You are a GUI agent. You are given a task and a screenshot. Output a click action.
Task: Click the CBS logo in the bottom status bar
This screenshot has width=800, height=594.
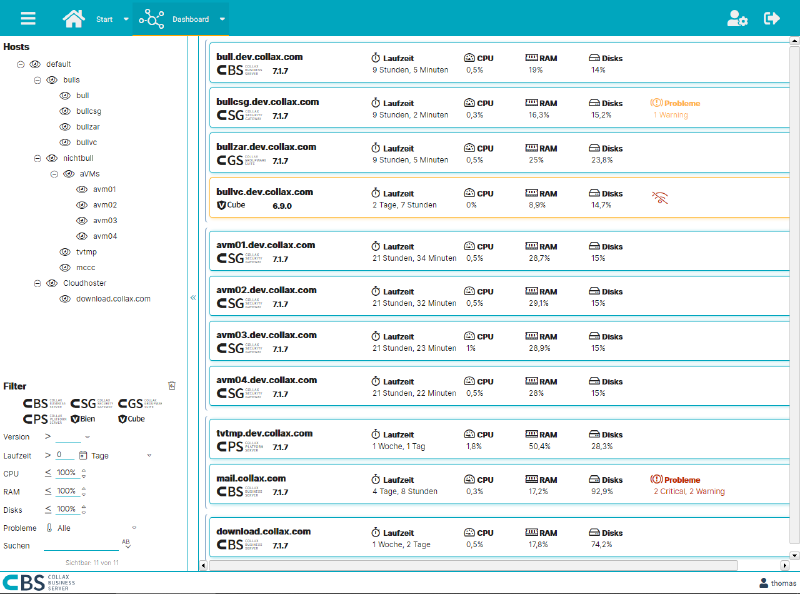[x=22, y=581]
